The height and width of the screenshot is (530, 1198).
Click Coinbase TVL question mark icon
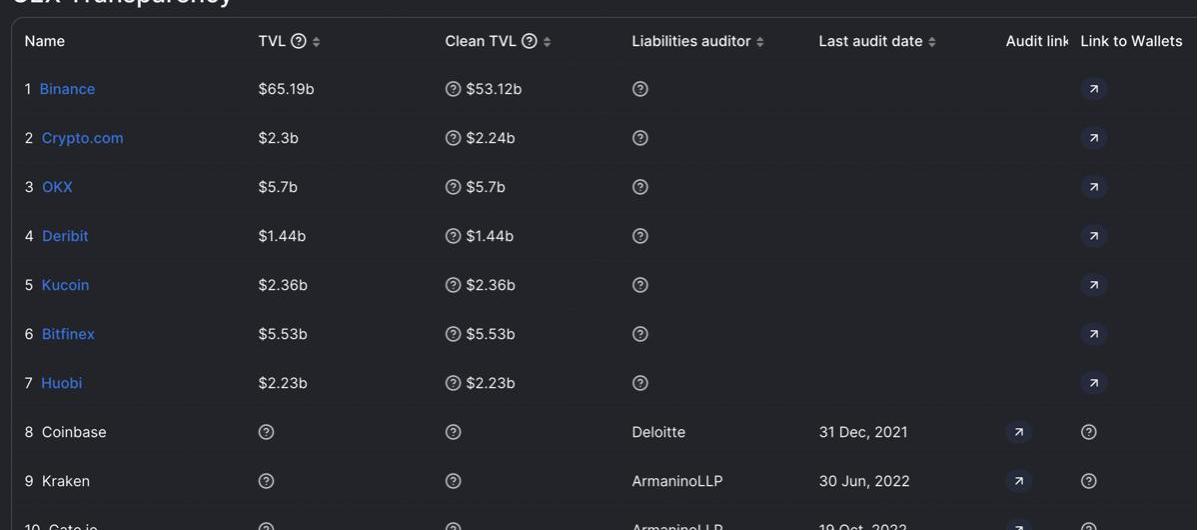point(266,432)
